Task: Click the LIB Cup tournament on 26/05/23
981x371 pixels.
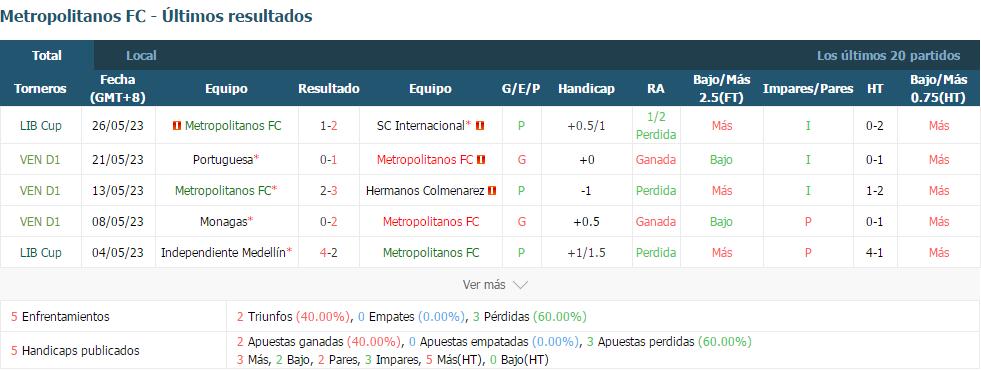Action: [41, 126]
